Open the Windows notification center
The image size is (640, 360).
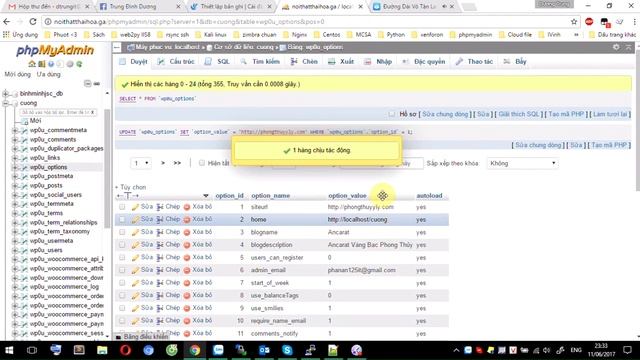point(627,350)
